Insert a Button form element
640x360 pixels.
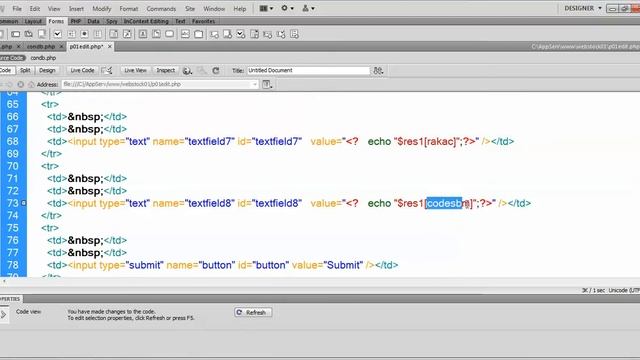(x=169, y=34)
